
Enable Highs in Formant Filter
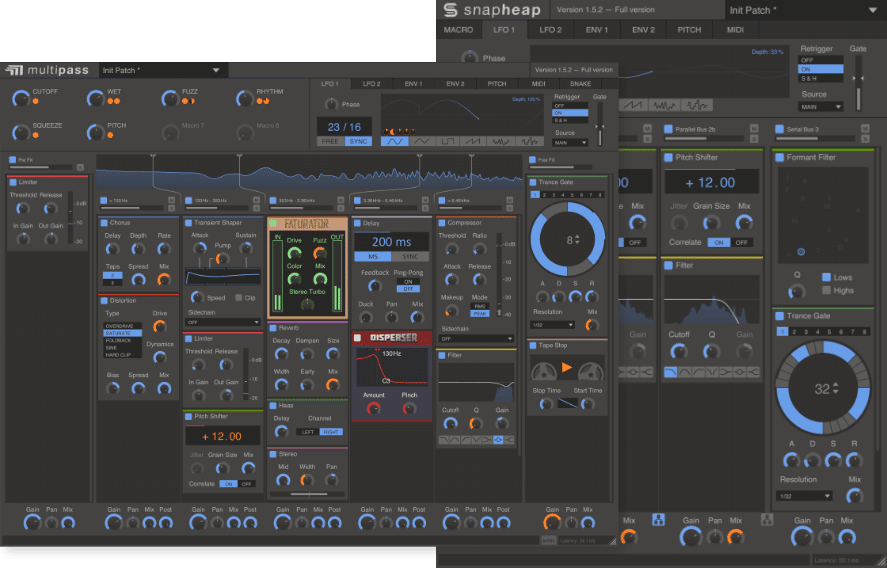click(826, 290)
